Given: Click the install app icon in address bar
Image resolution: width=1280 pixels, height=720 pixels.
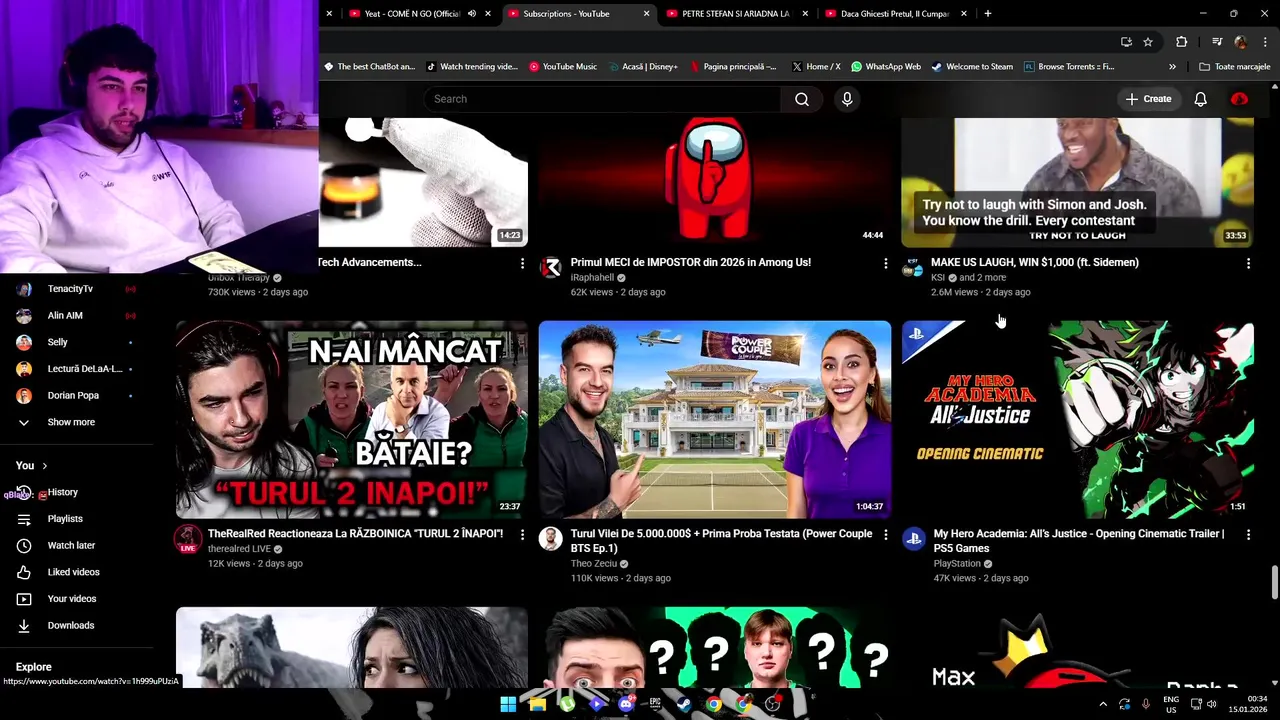Looking at the screenshot, I should pos(1126,42).
